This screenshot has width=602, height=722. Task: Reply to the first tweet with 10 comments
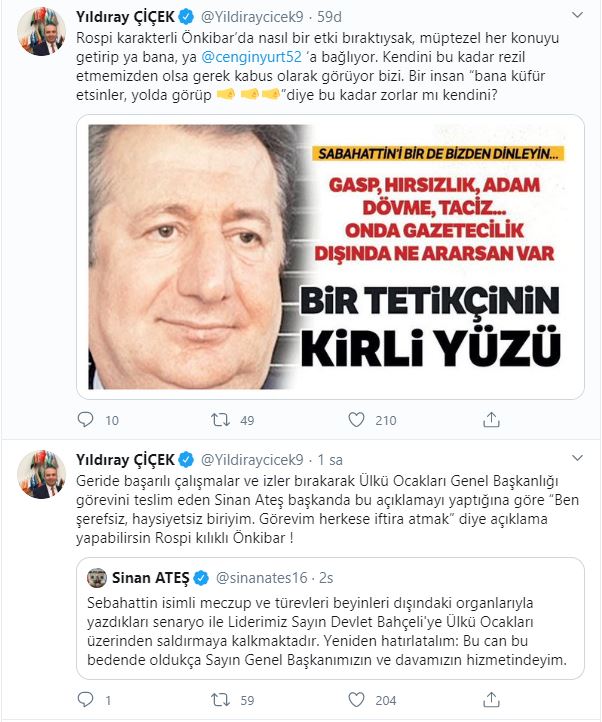click(x=85, y=419)
